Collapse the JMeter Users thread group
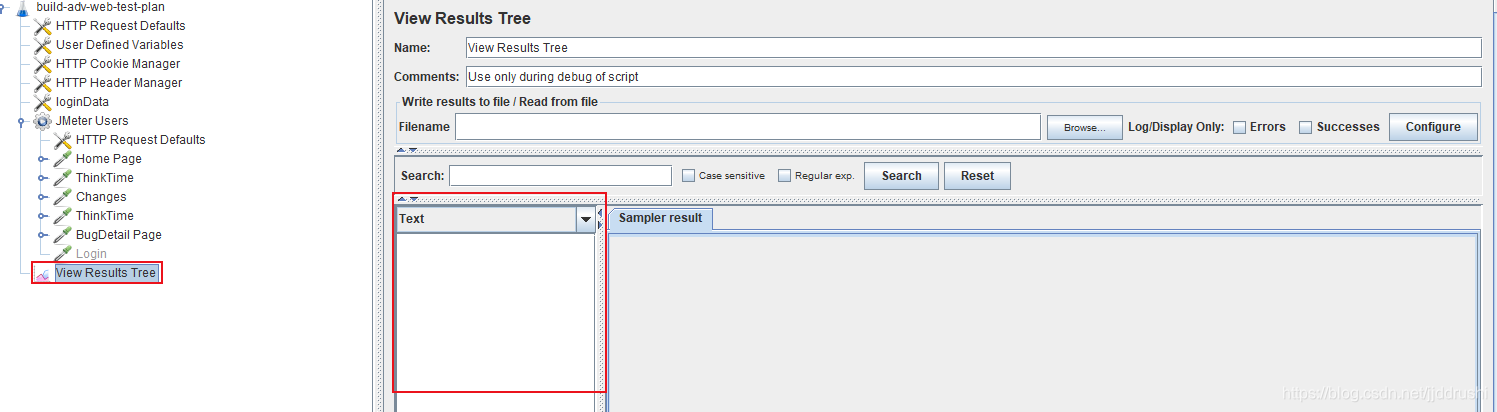The image size is (1497, 412). pos(22,121)
